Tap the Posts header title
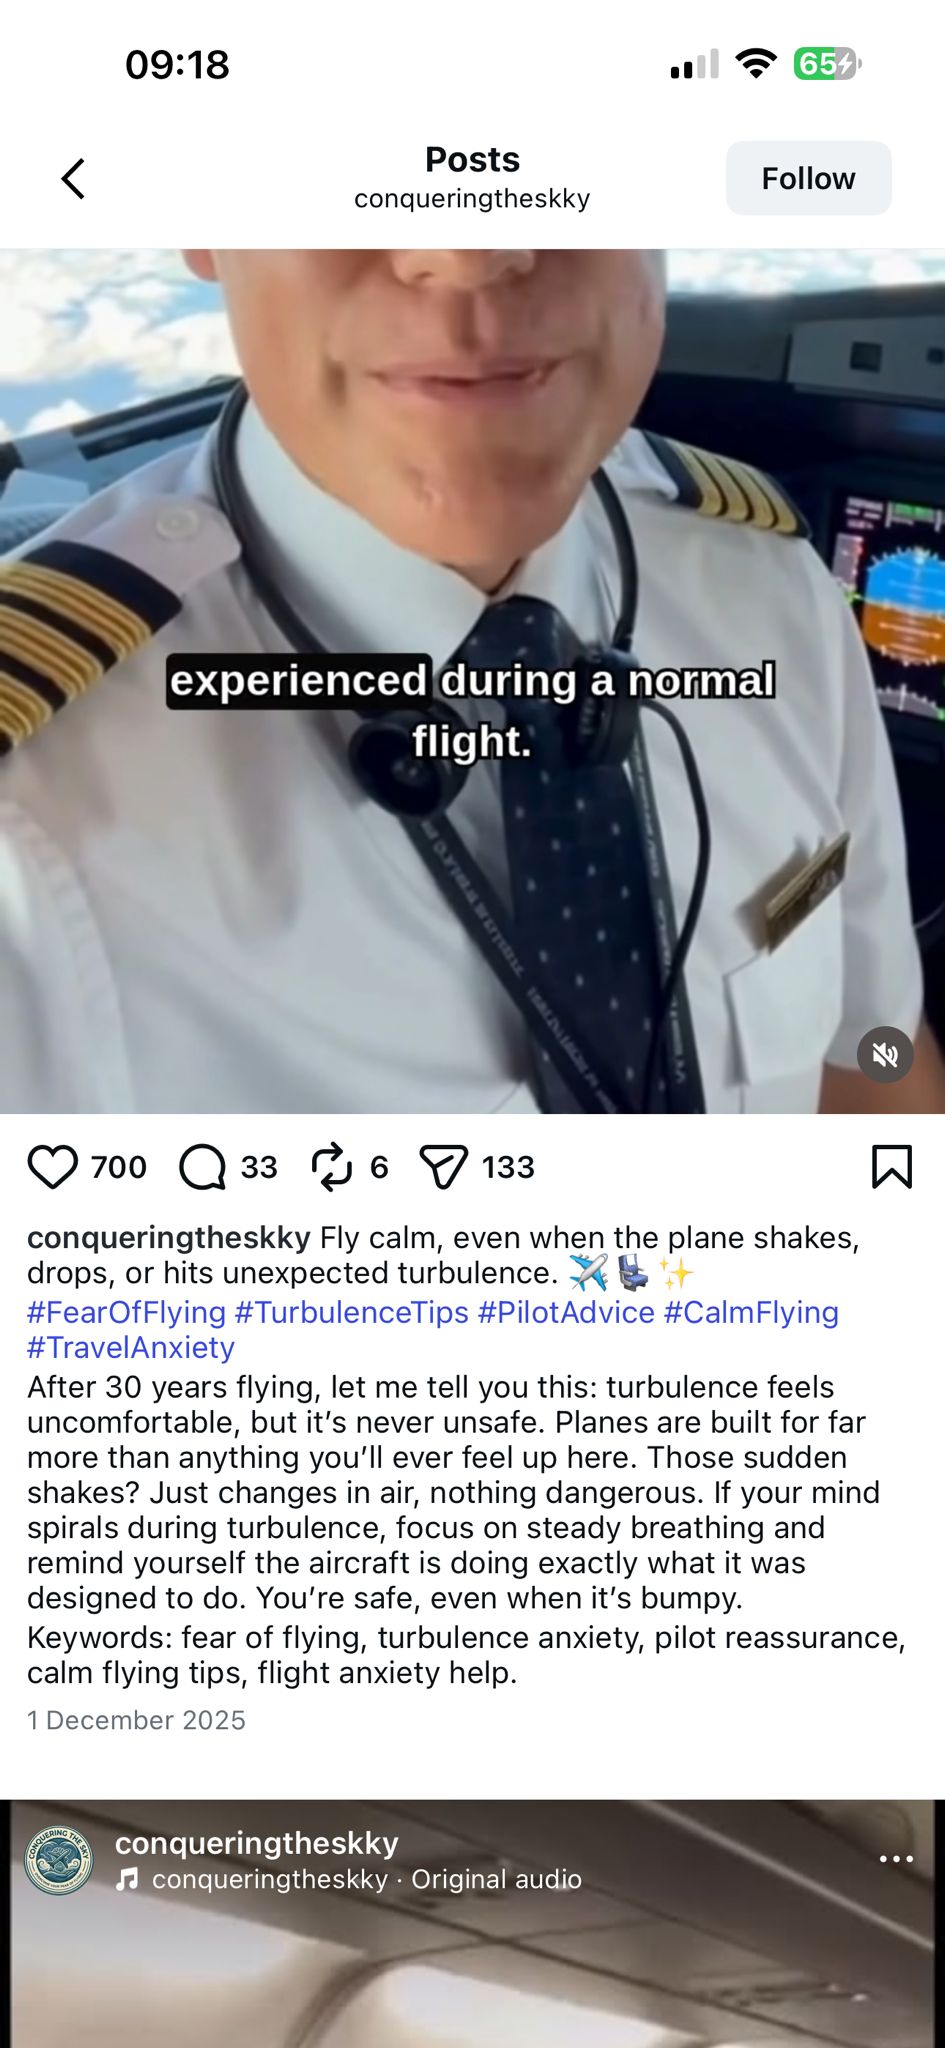This screenshot has width=945, height=2048. tap(472, 159)
